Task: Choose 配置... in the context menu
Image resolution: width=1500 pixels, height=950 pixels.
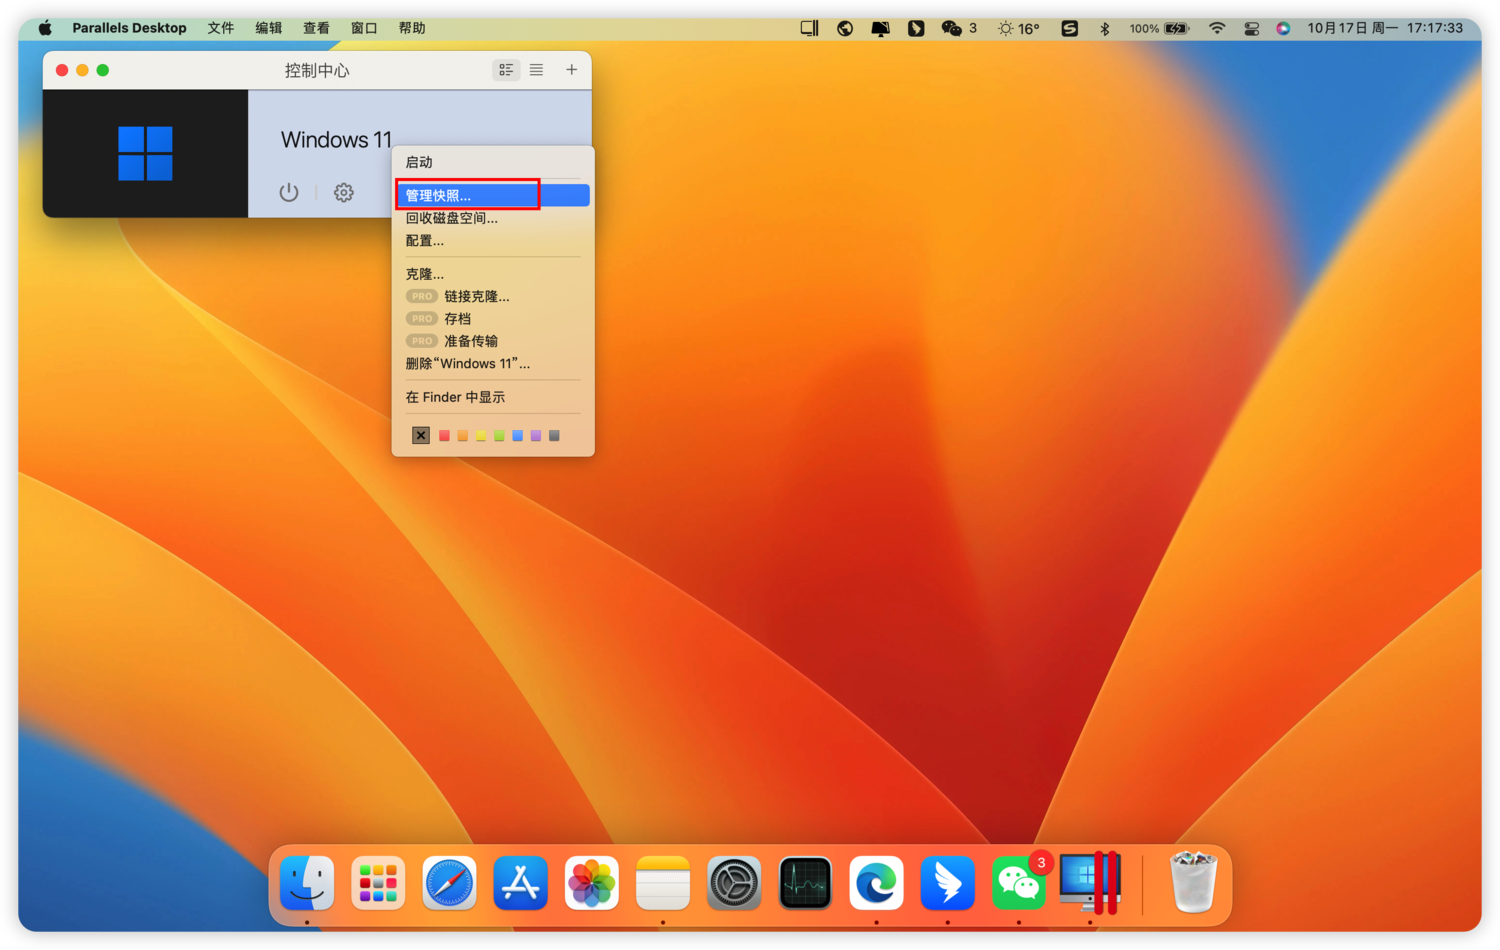Action: point(493,241)
